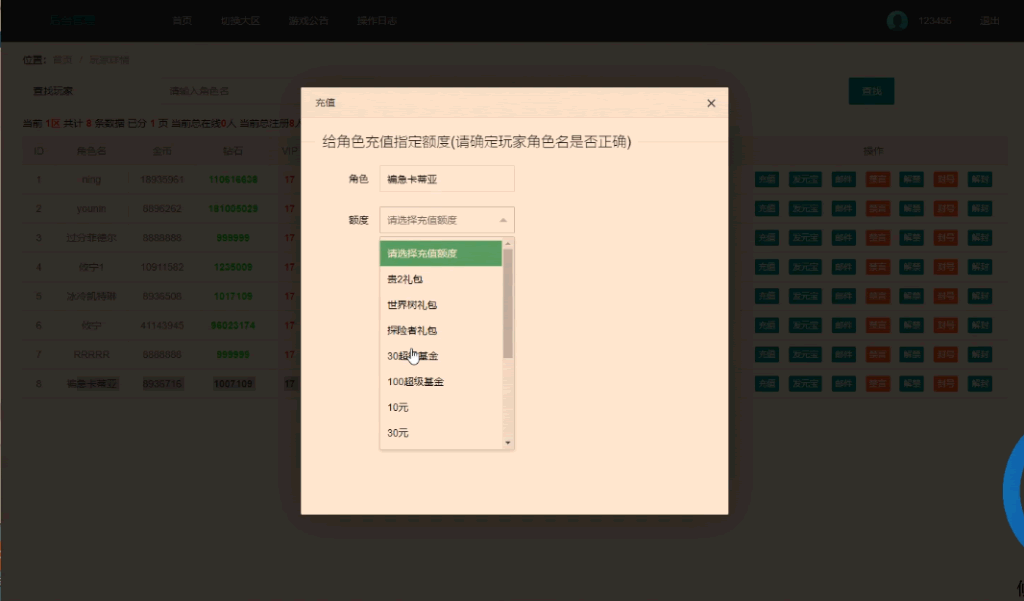The width and height of the screenshot is (1024, 601).
Task: Click the user avatar icon in the header
Action: coord(897,21)
